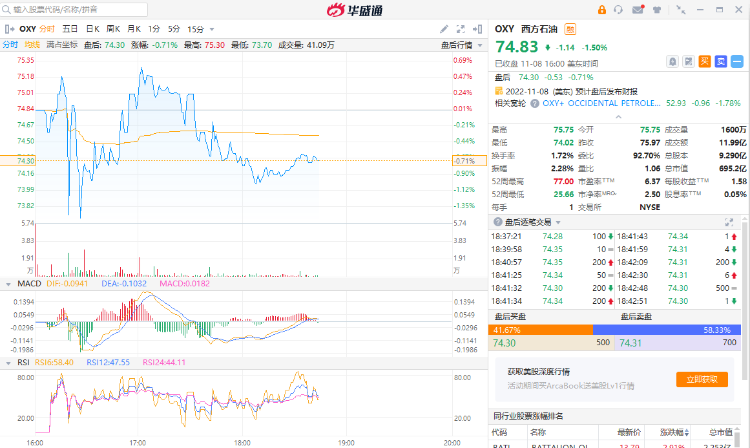Toggle the 均线 average line display
The width and height of the screenshot is (750, 448).
click(32, 45)
